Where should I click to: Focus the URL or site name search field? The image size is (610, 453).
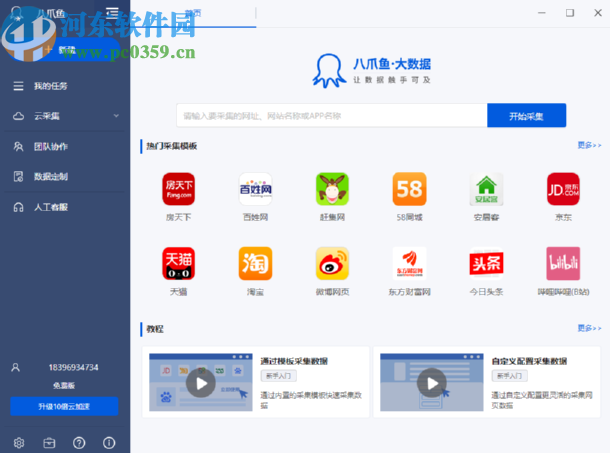pyautogui.click(x=331, y=116)
